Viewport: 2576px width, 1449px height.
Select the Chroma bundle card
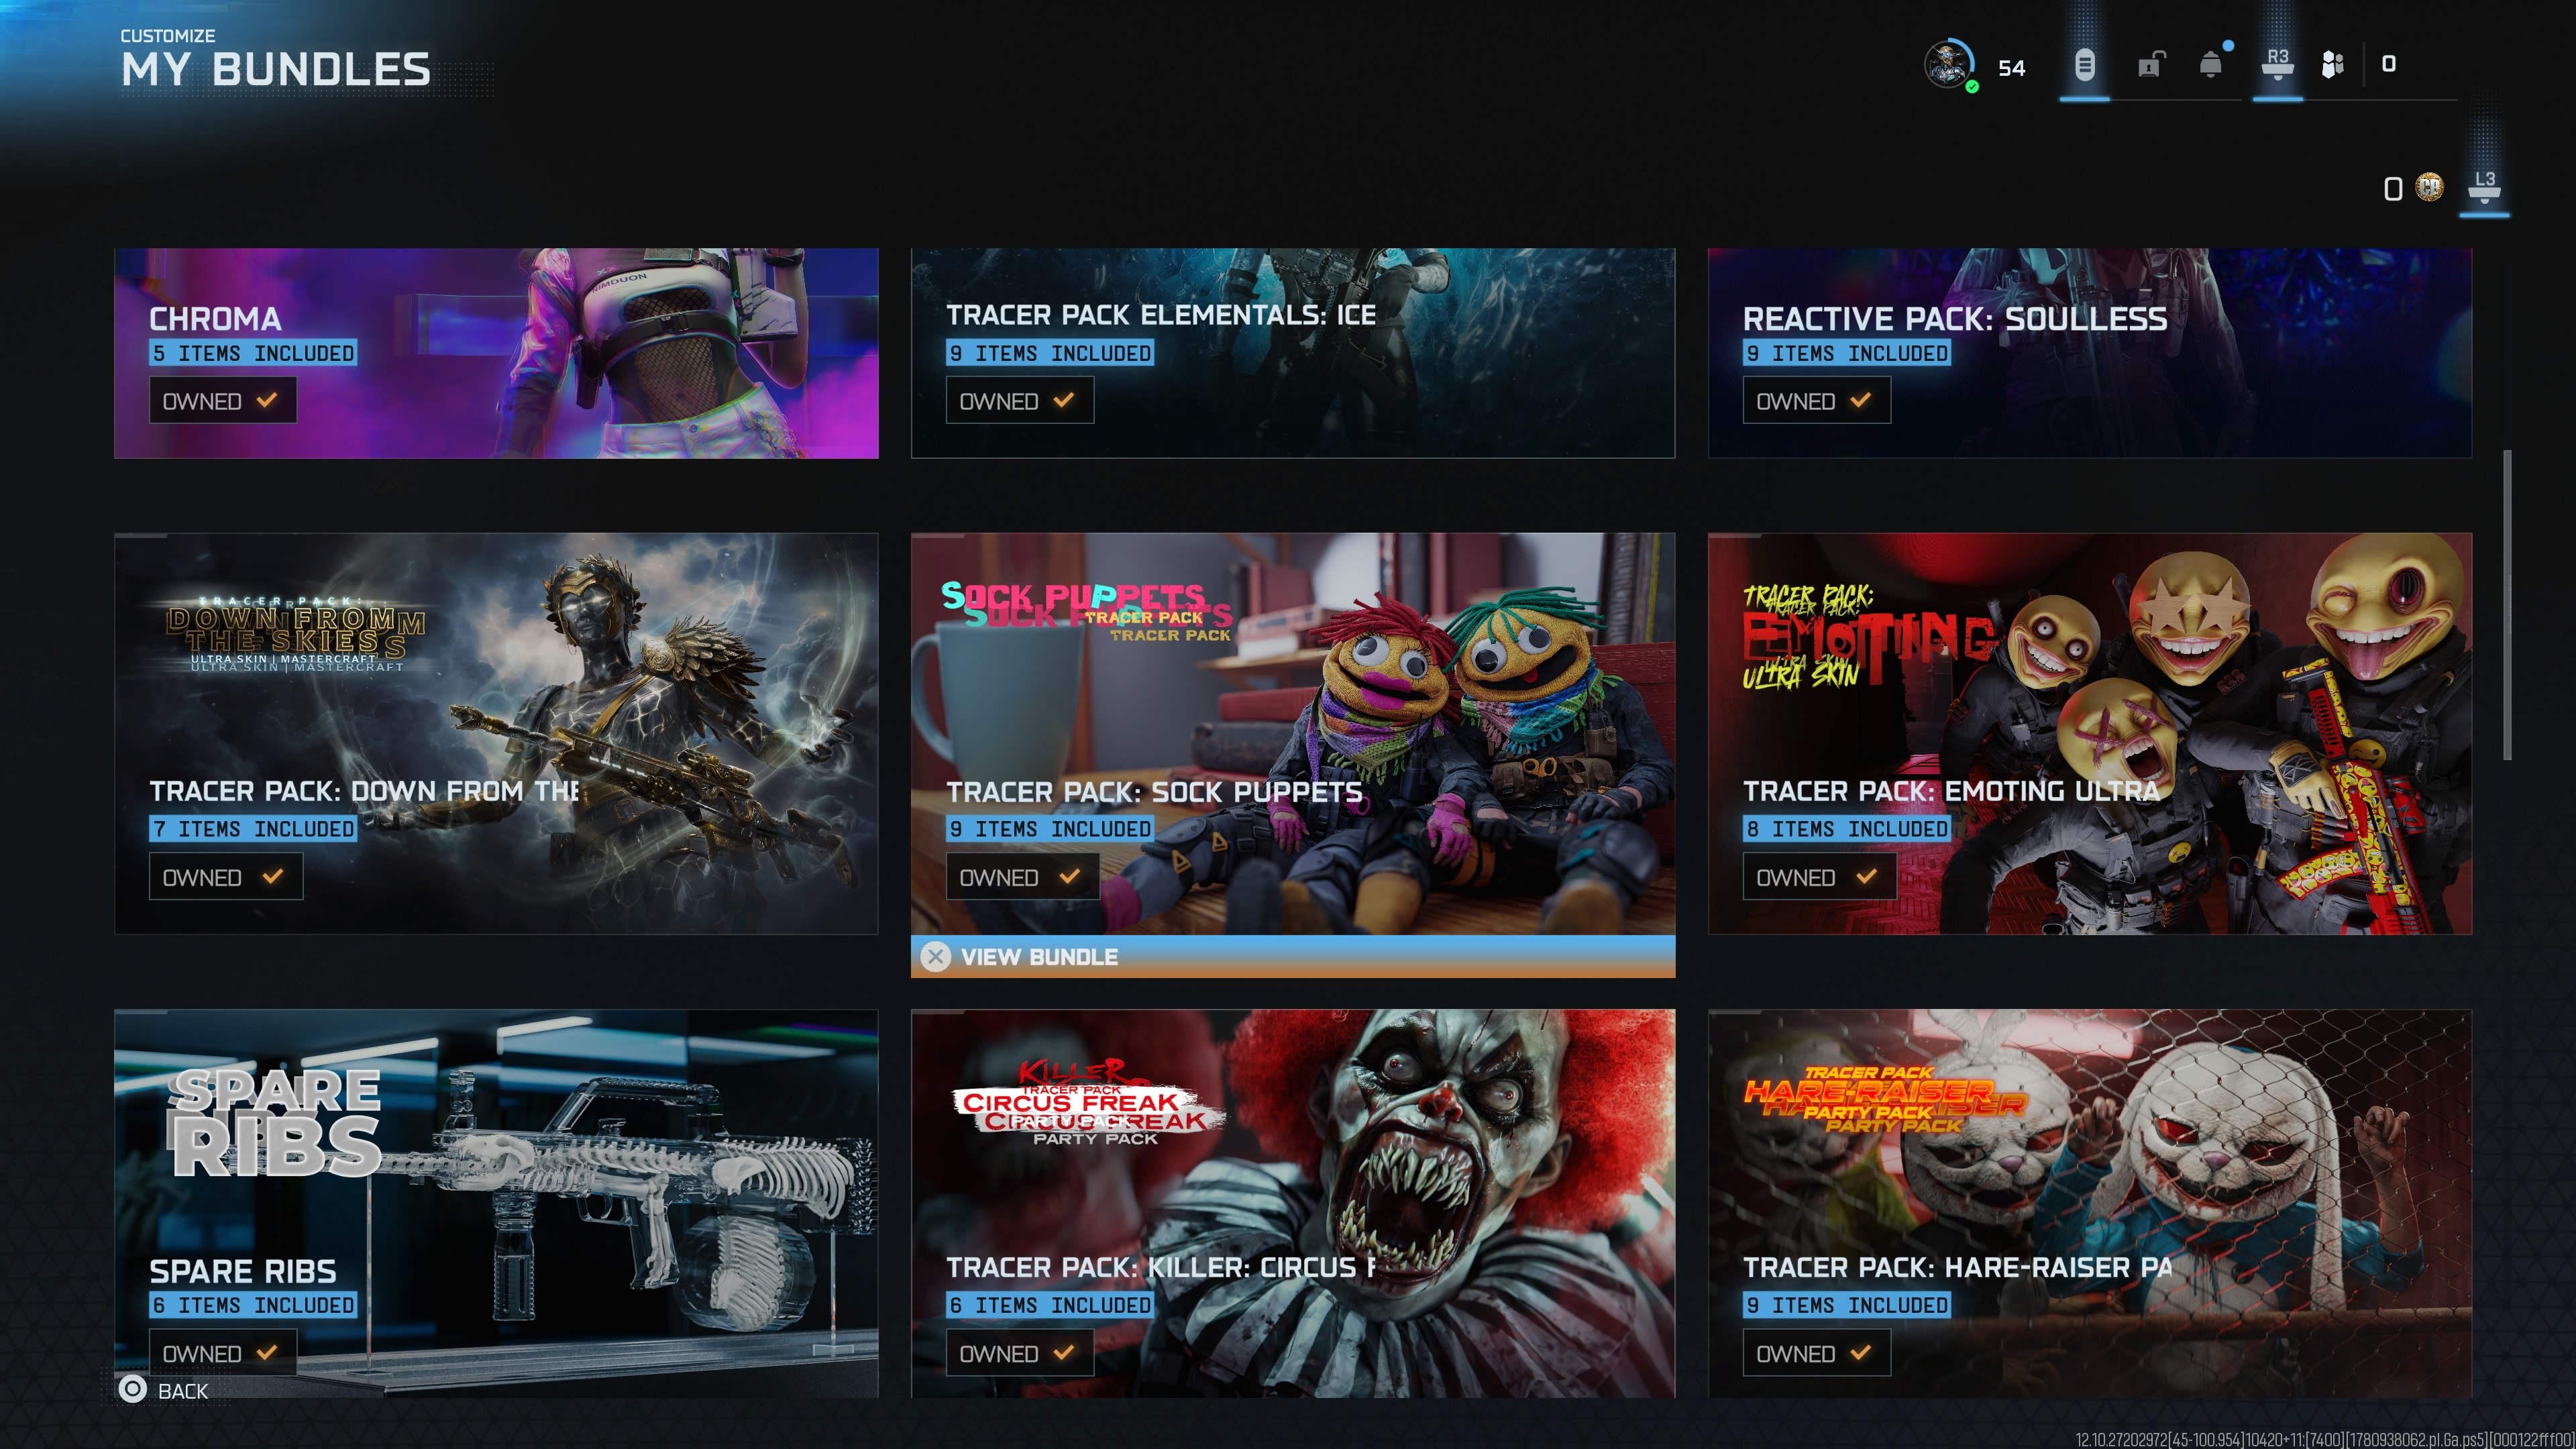pyautogui.click(x=496, y=353)
